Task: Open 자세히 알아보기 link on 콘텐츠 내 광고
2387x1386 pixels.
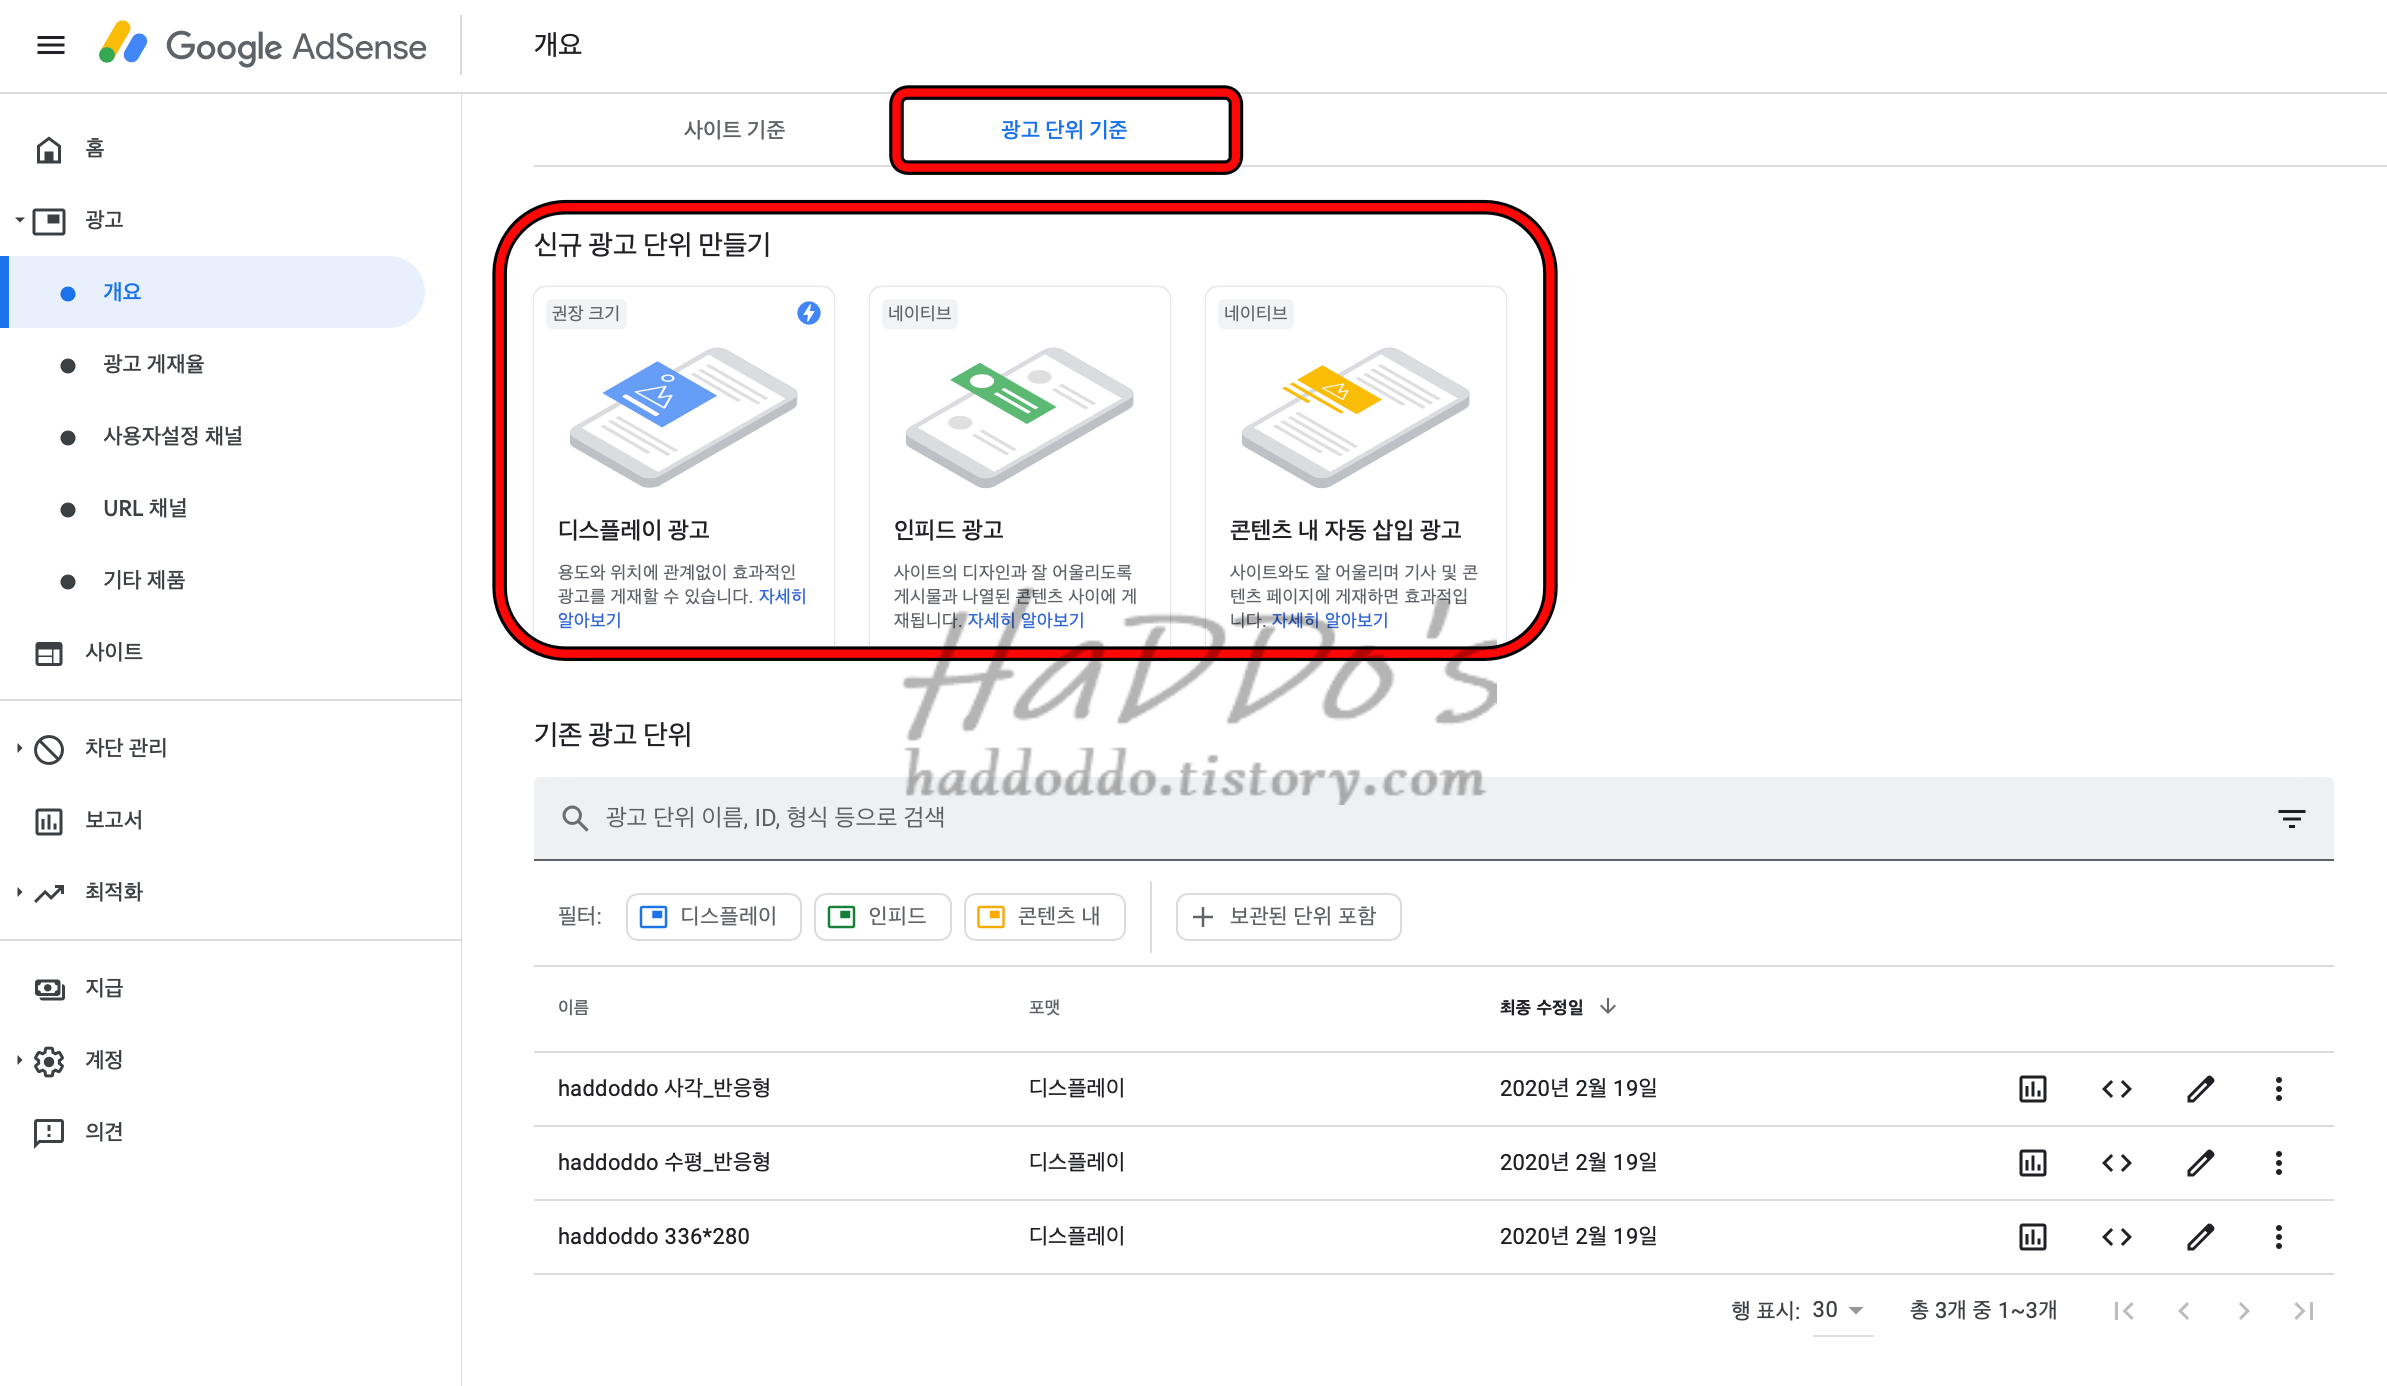Action: click(x=1329, y=620)
